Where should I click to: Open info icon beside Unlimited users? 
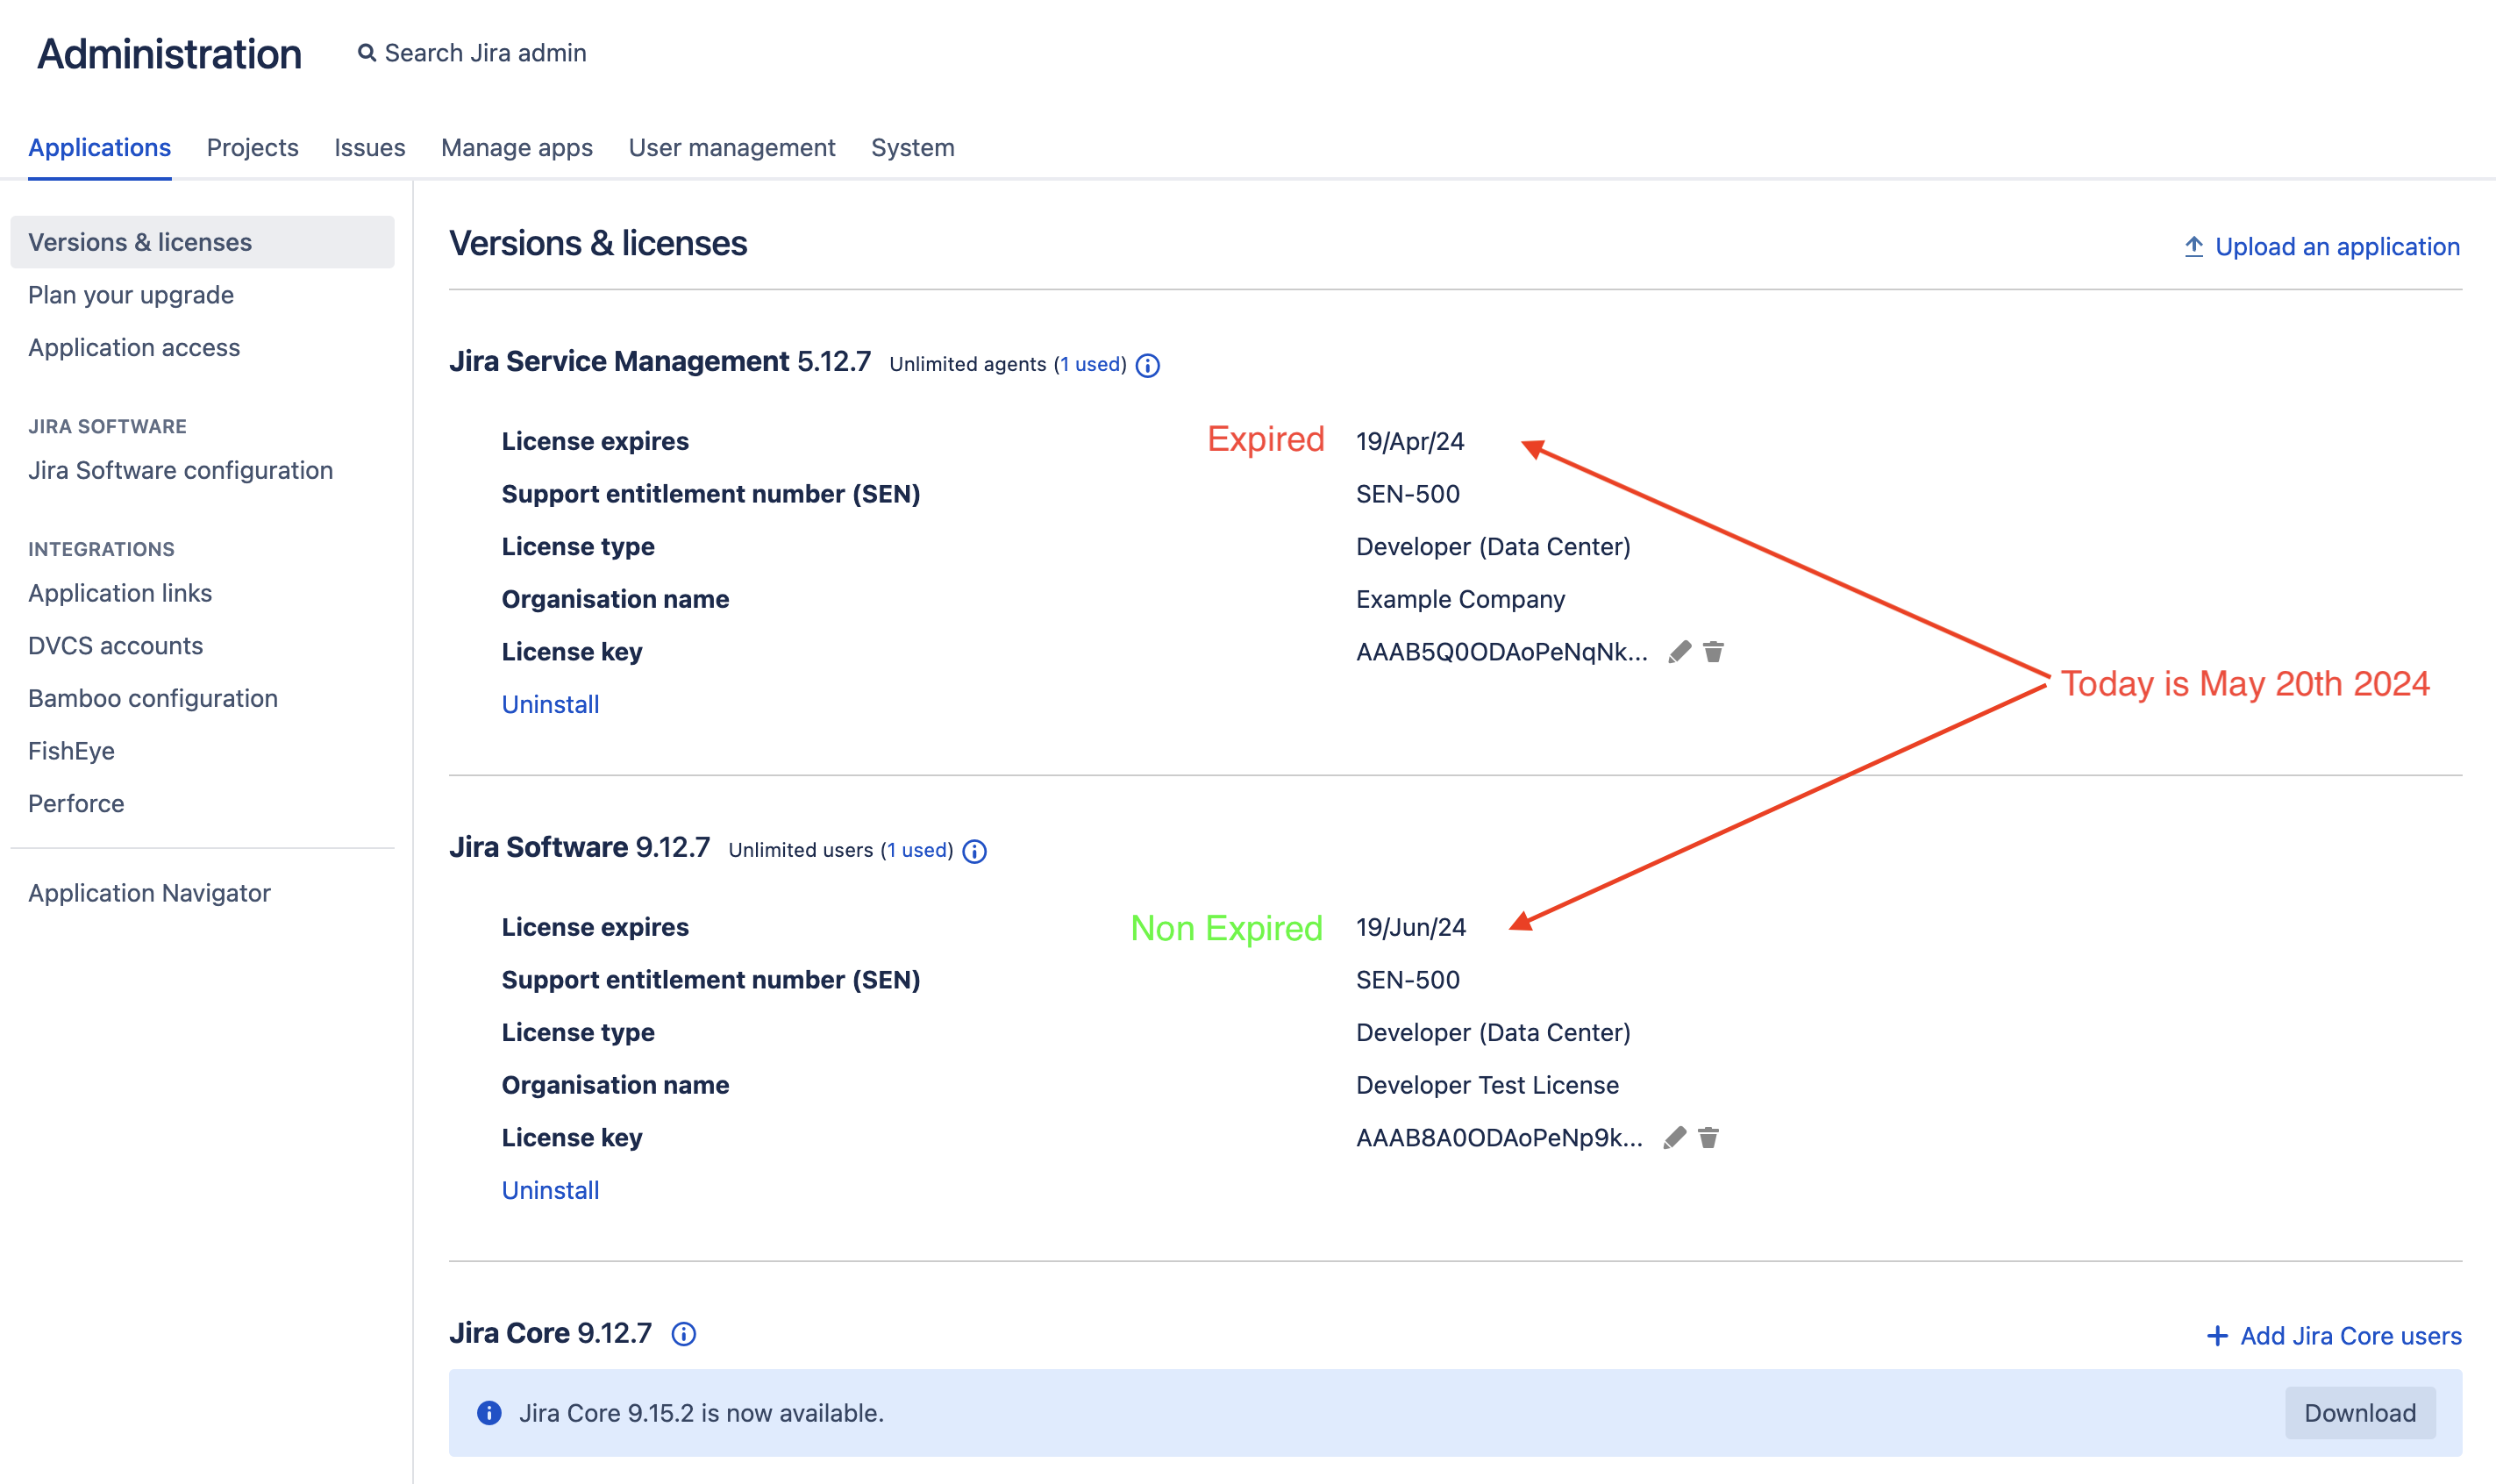point(974,852)
